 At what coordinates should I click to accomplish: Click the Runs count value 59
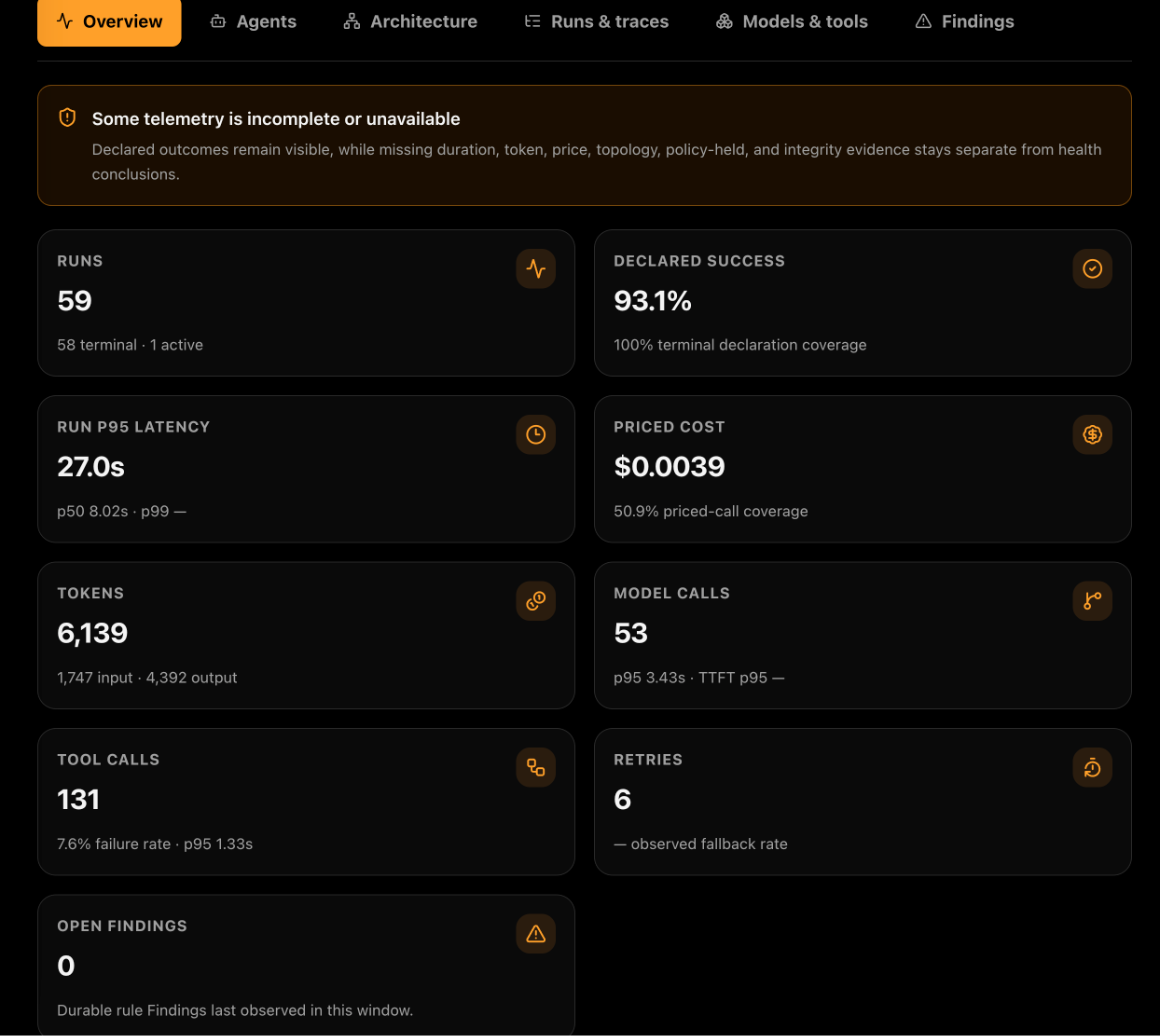click(75, 300)
